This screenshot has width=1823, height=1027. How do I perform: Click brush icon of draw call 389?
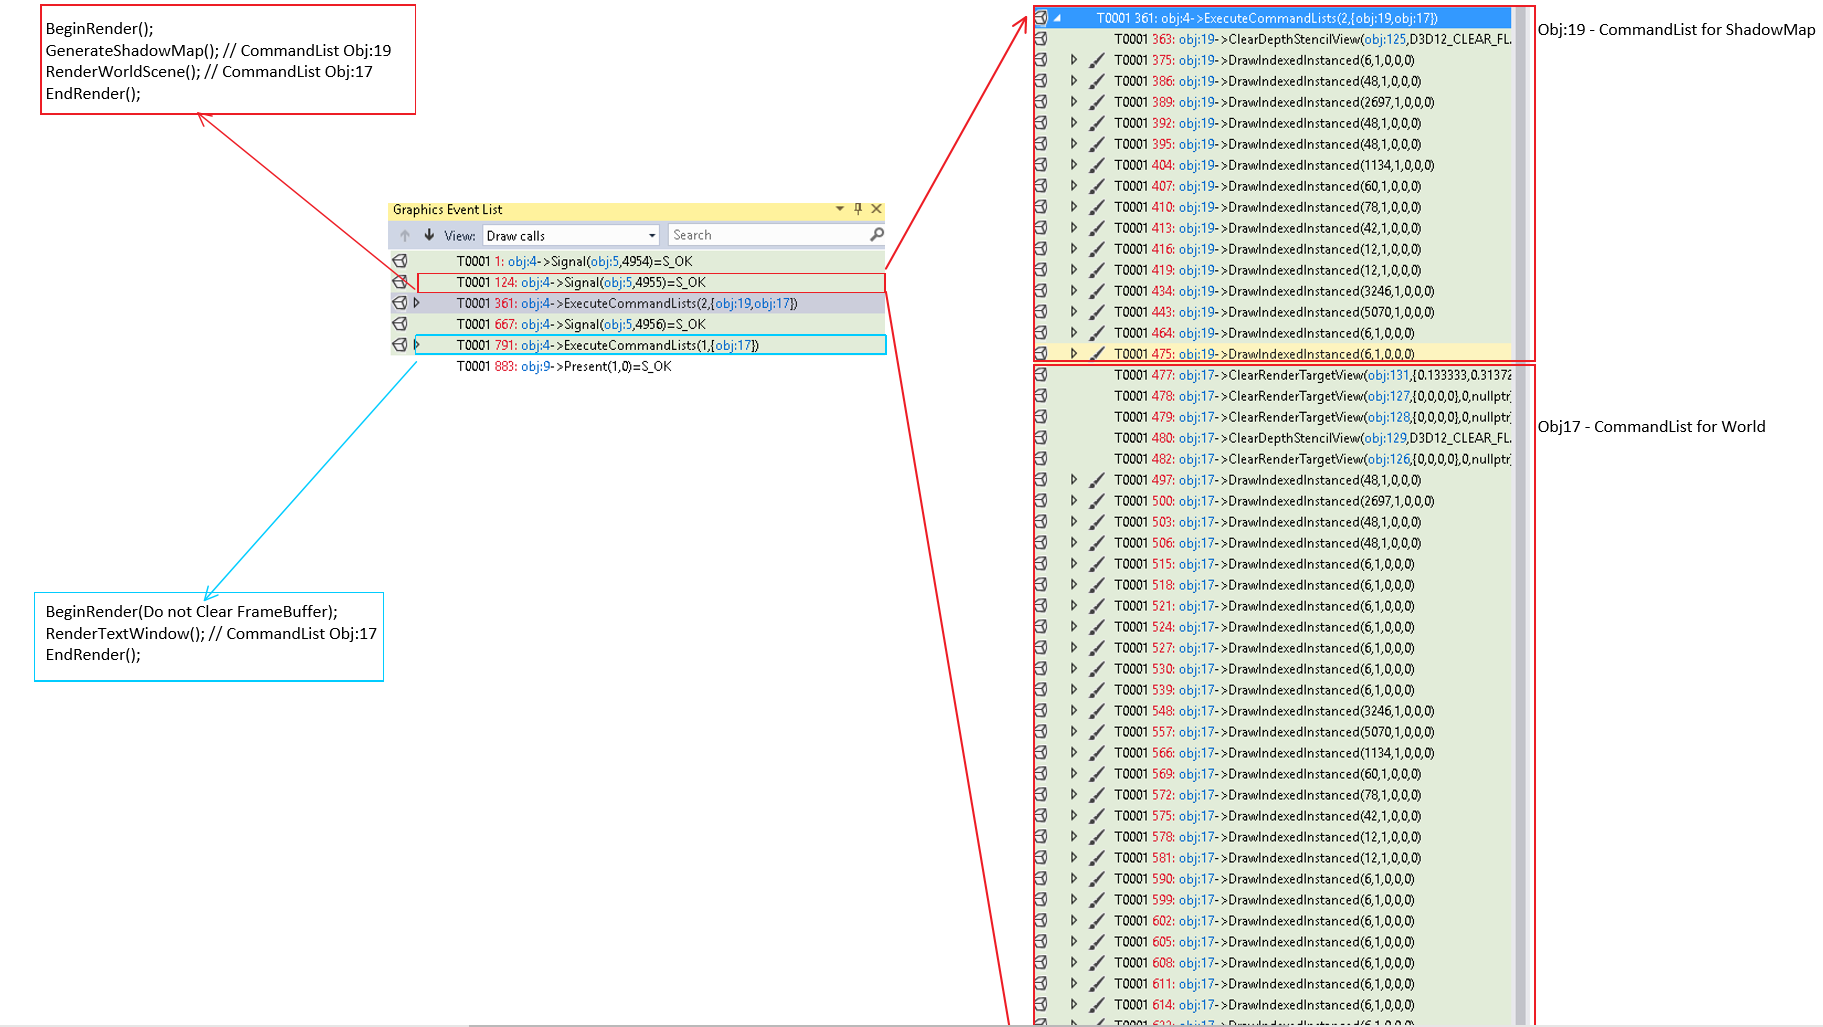(1097, 102)
